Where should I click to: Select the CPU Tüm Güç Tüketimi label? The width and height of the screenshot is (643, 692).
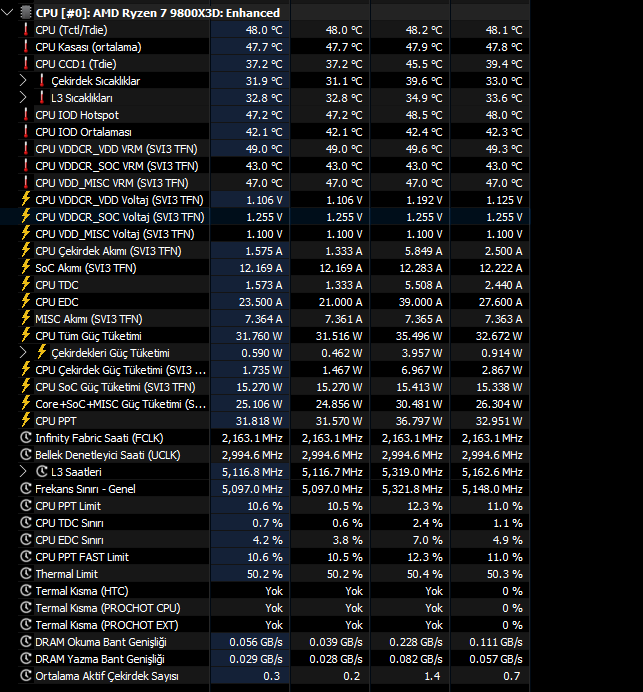88,336
